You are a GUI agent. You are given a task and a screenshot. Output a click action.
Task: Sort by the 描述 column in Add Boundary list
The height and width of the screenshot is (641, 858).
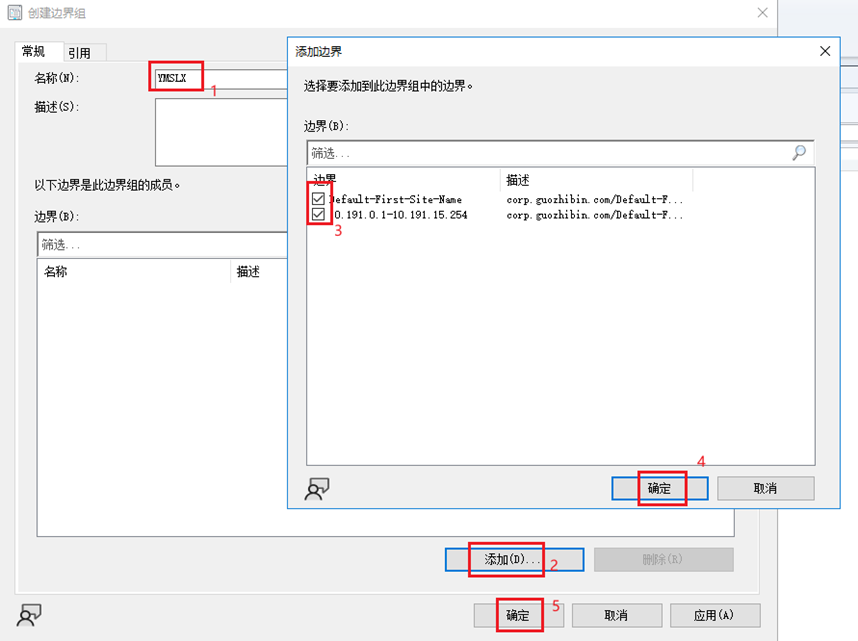[596, 180]
